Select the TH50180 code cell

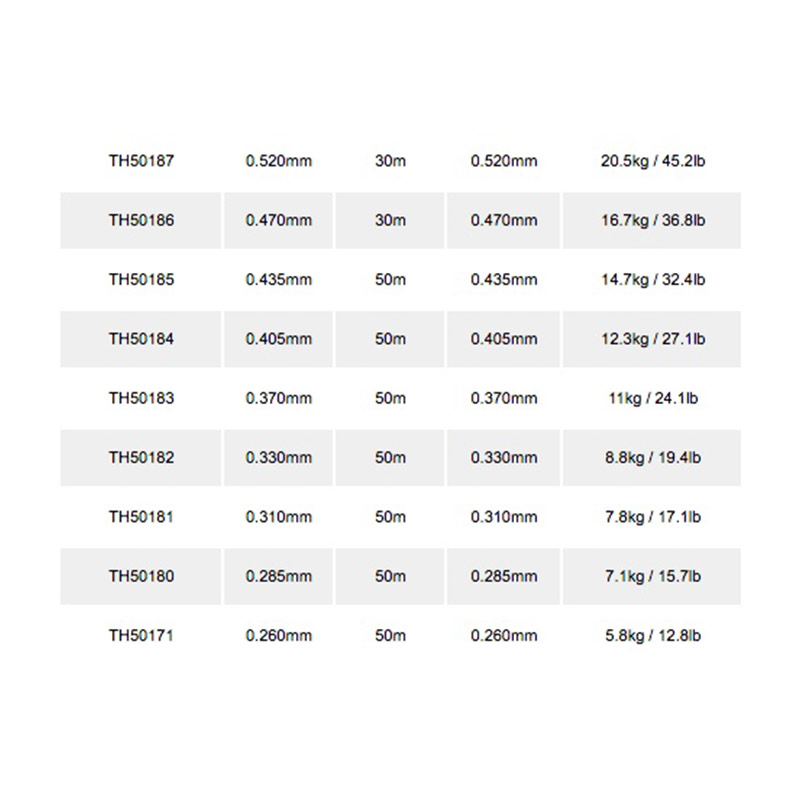pyautogui.click(x=141, y=577)
